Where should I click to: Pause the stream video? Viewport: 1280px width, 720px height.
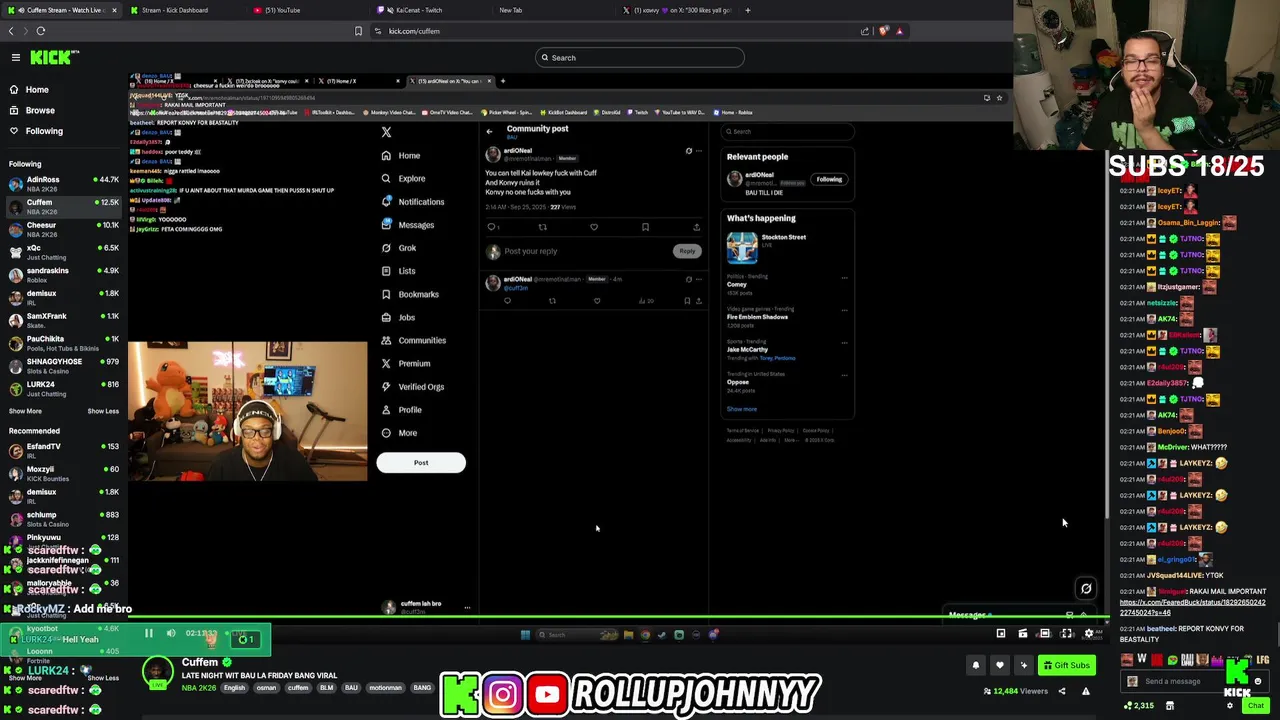[148, 633]
